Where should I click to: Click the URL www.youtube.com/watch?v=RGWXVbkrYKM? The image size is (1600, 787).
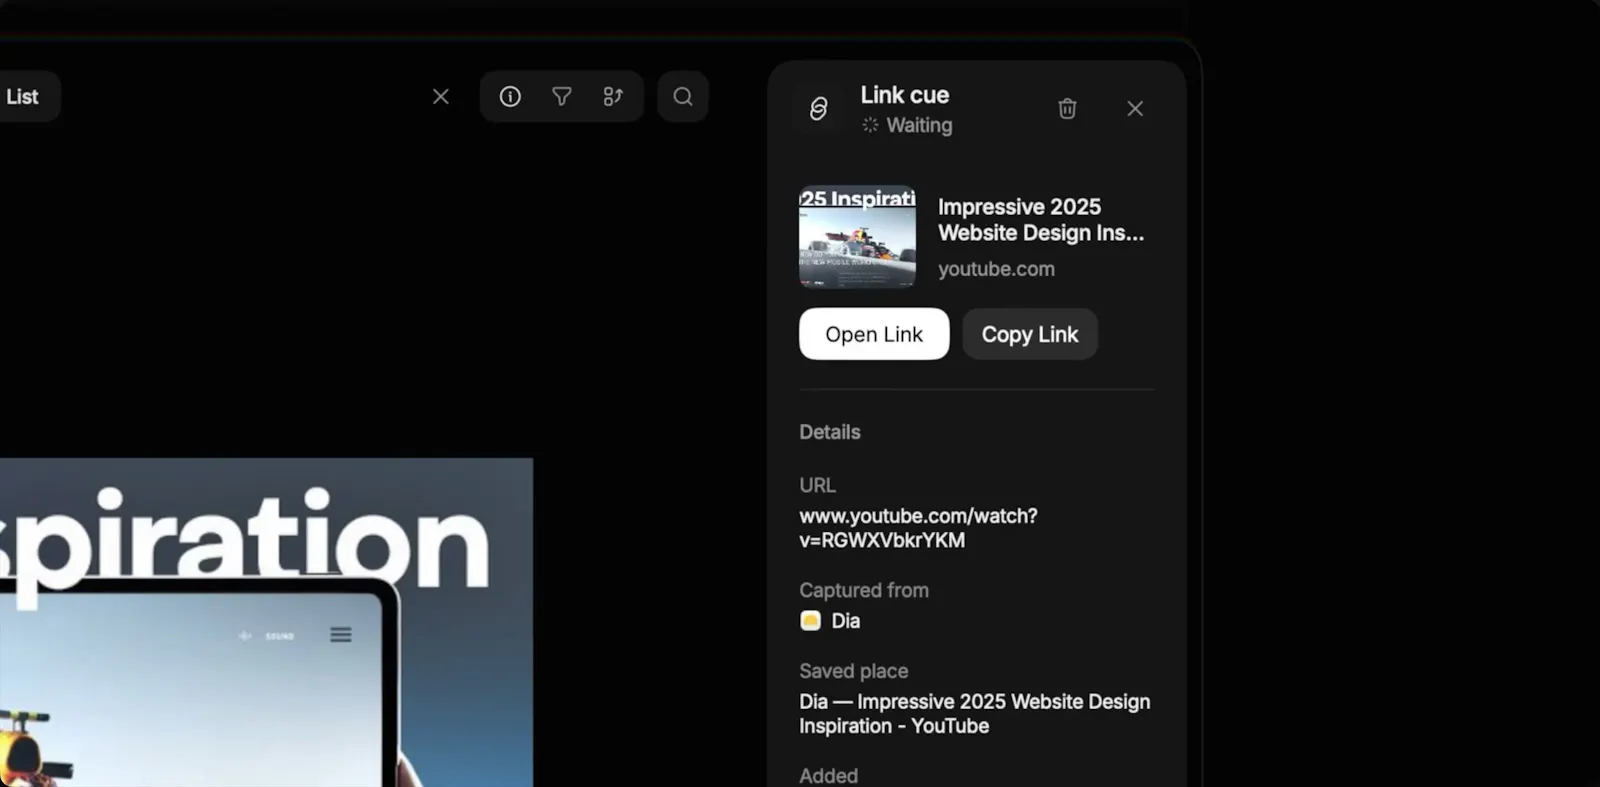click(918, 528)
